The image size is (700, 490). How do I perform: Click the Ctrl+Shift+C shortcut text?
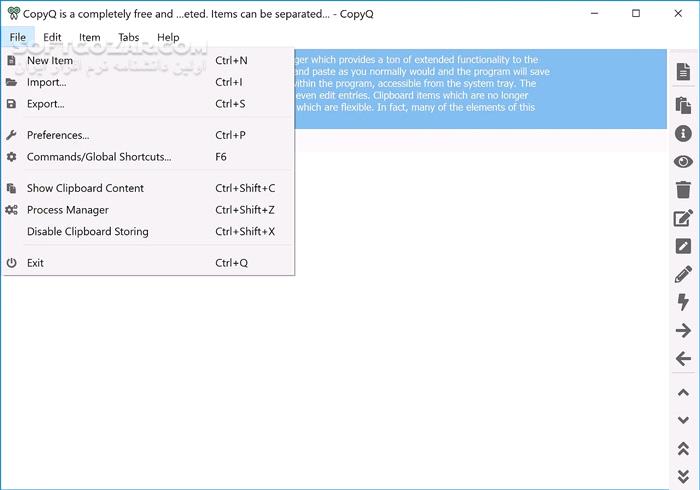click(245, 188)
